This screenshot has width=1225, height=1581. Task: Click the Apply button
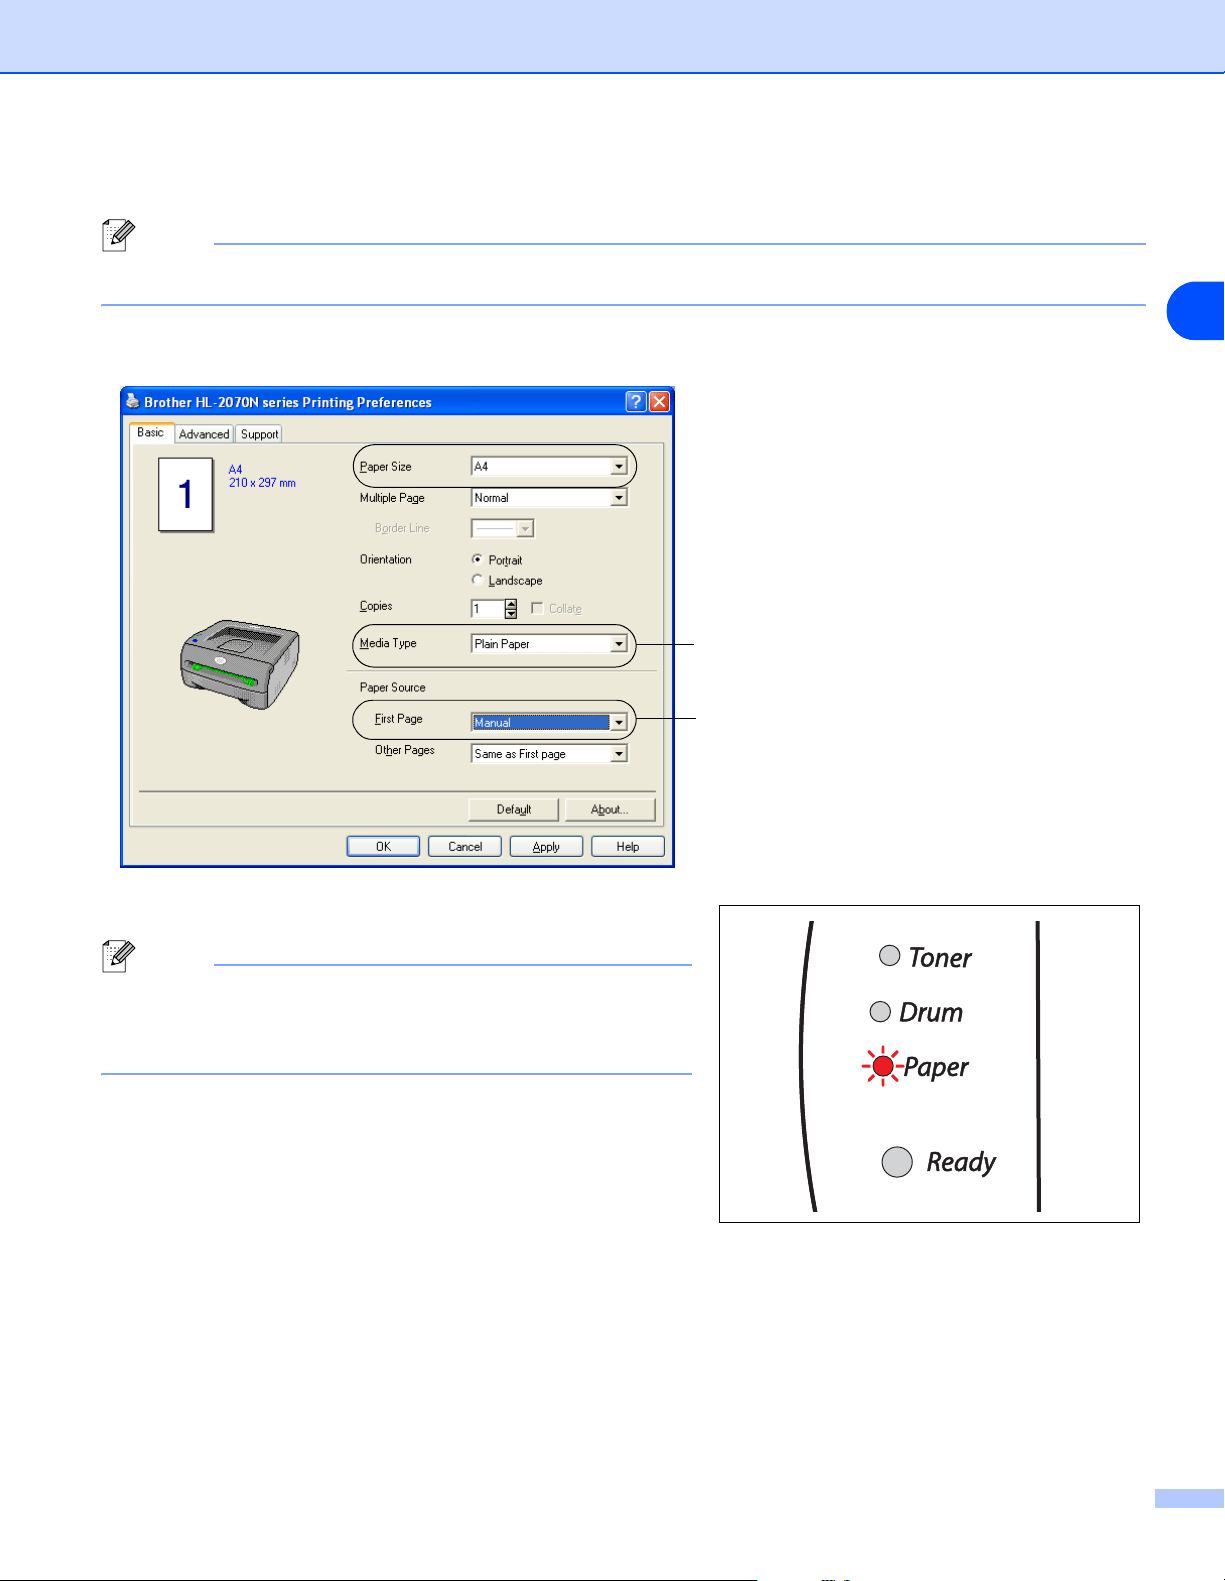pos(546,846)
